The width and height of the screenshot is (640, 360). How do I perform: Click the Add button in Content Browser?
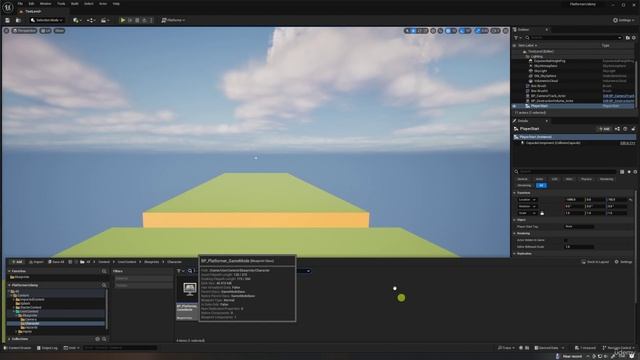pos(17,262)
